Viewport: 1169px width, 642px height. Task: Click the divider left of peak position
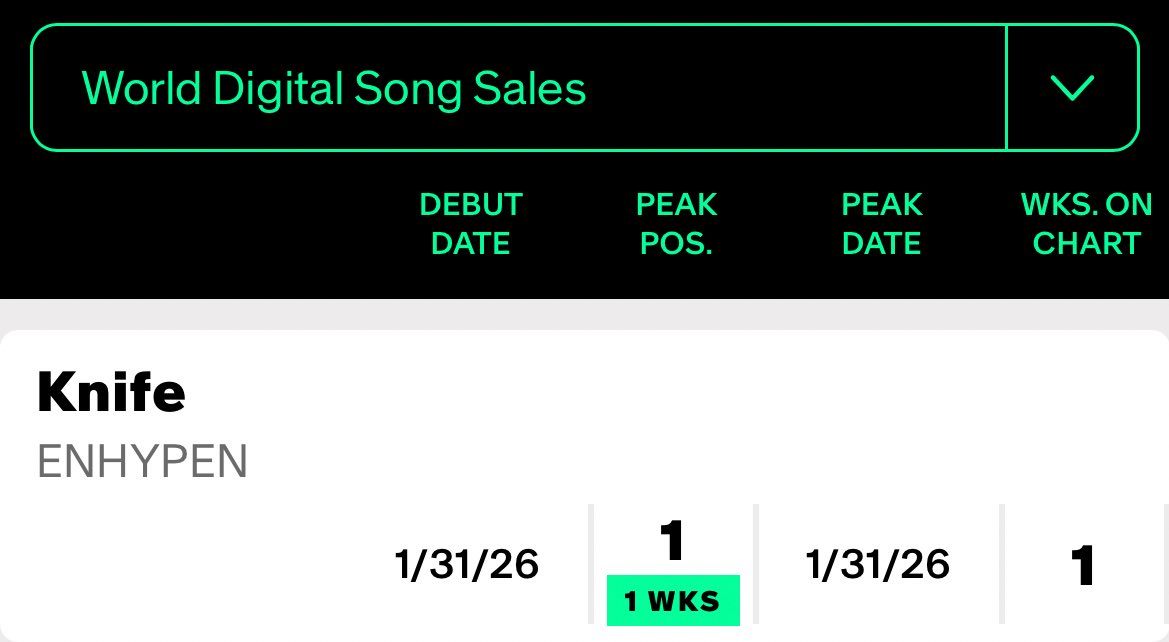592,566
